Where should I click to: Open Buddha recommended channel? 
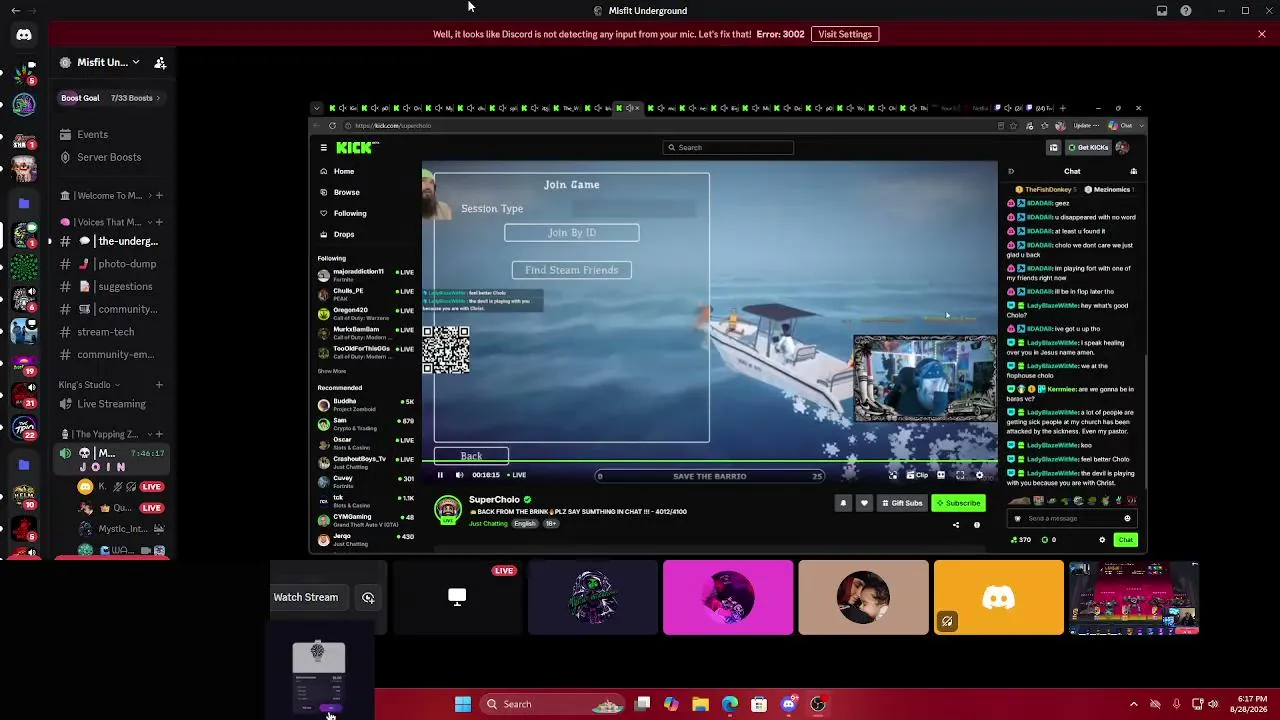[x=366, y=404]
